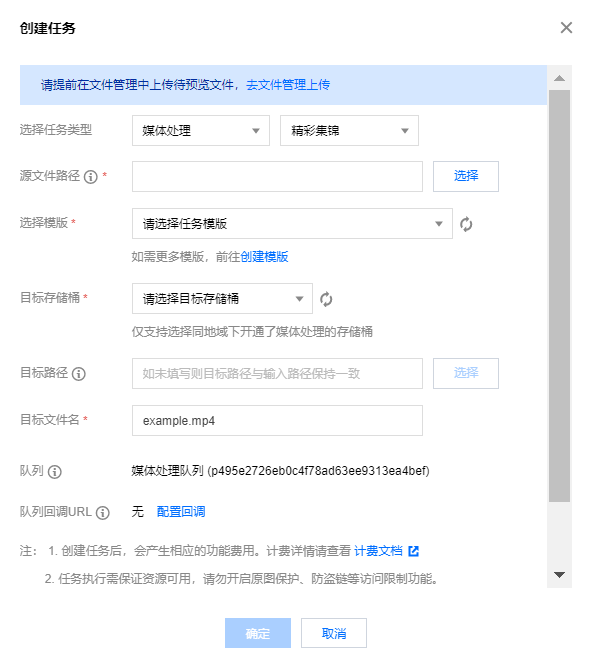Screen dimensions: 594x665
Task: Click the 确定 confirm button
Action: tap(258, 633)
